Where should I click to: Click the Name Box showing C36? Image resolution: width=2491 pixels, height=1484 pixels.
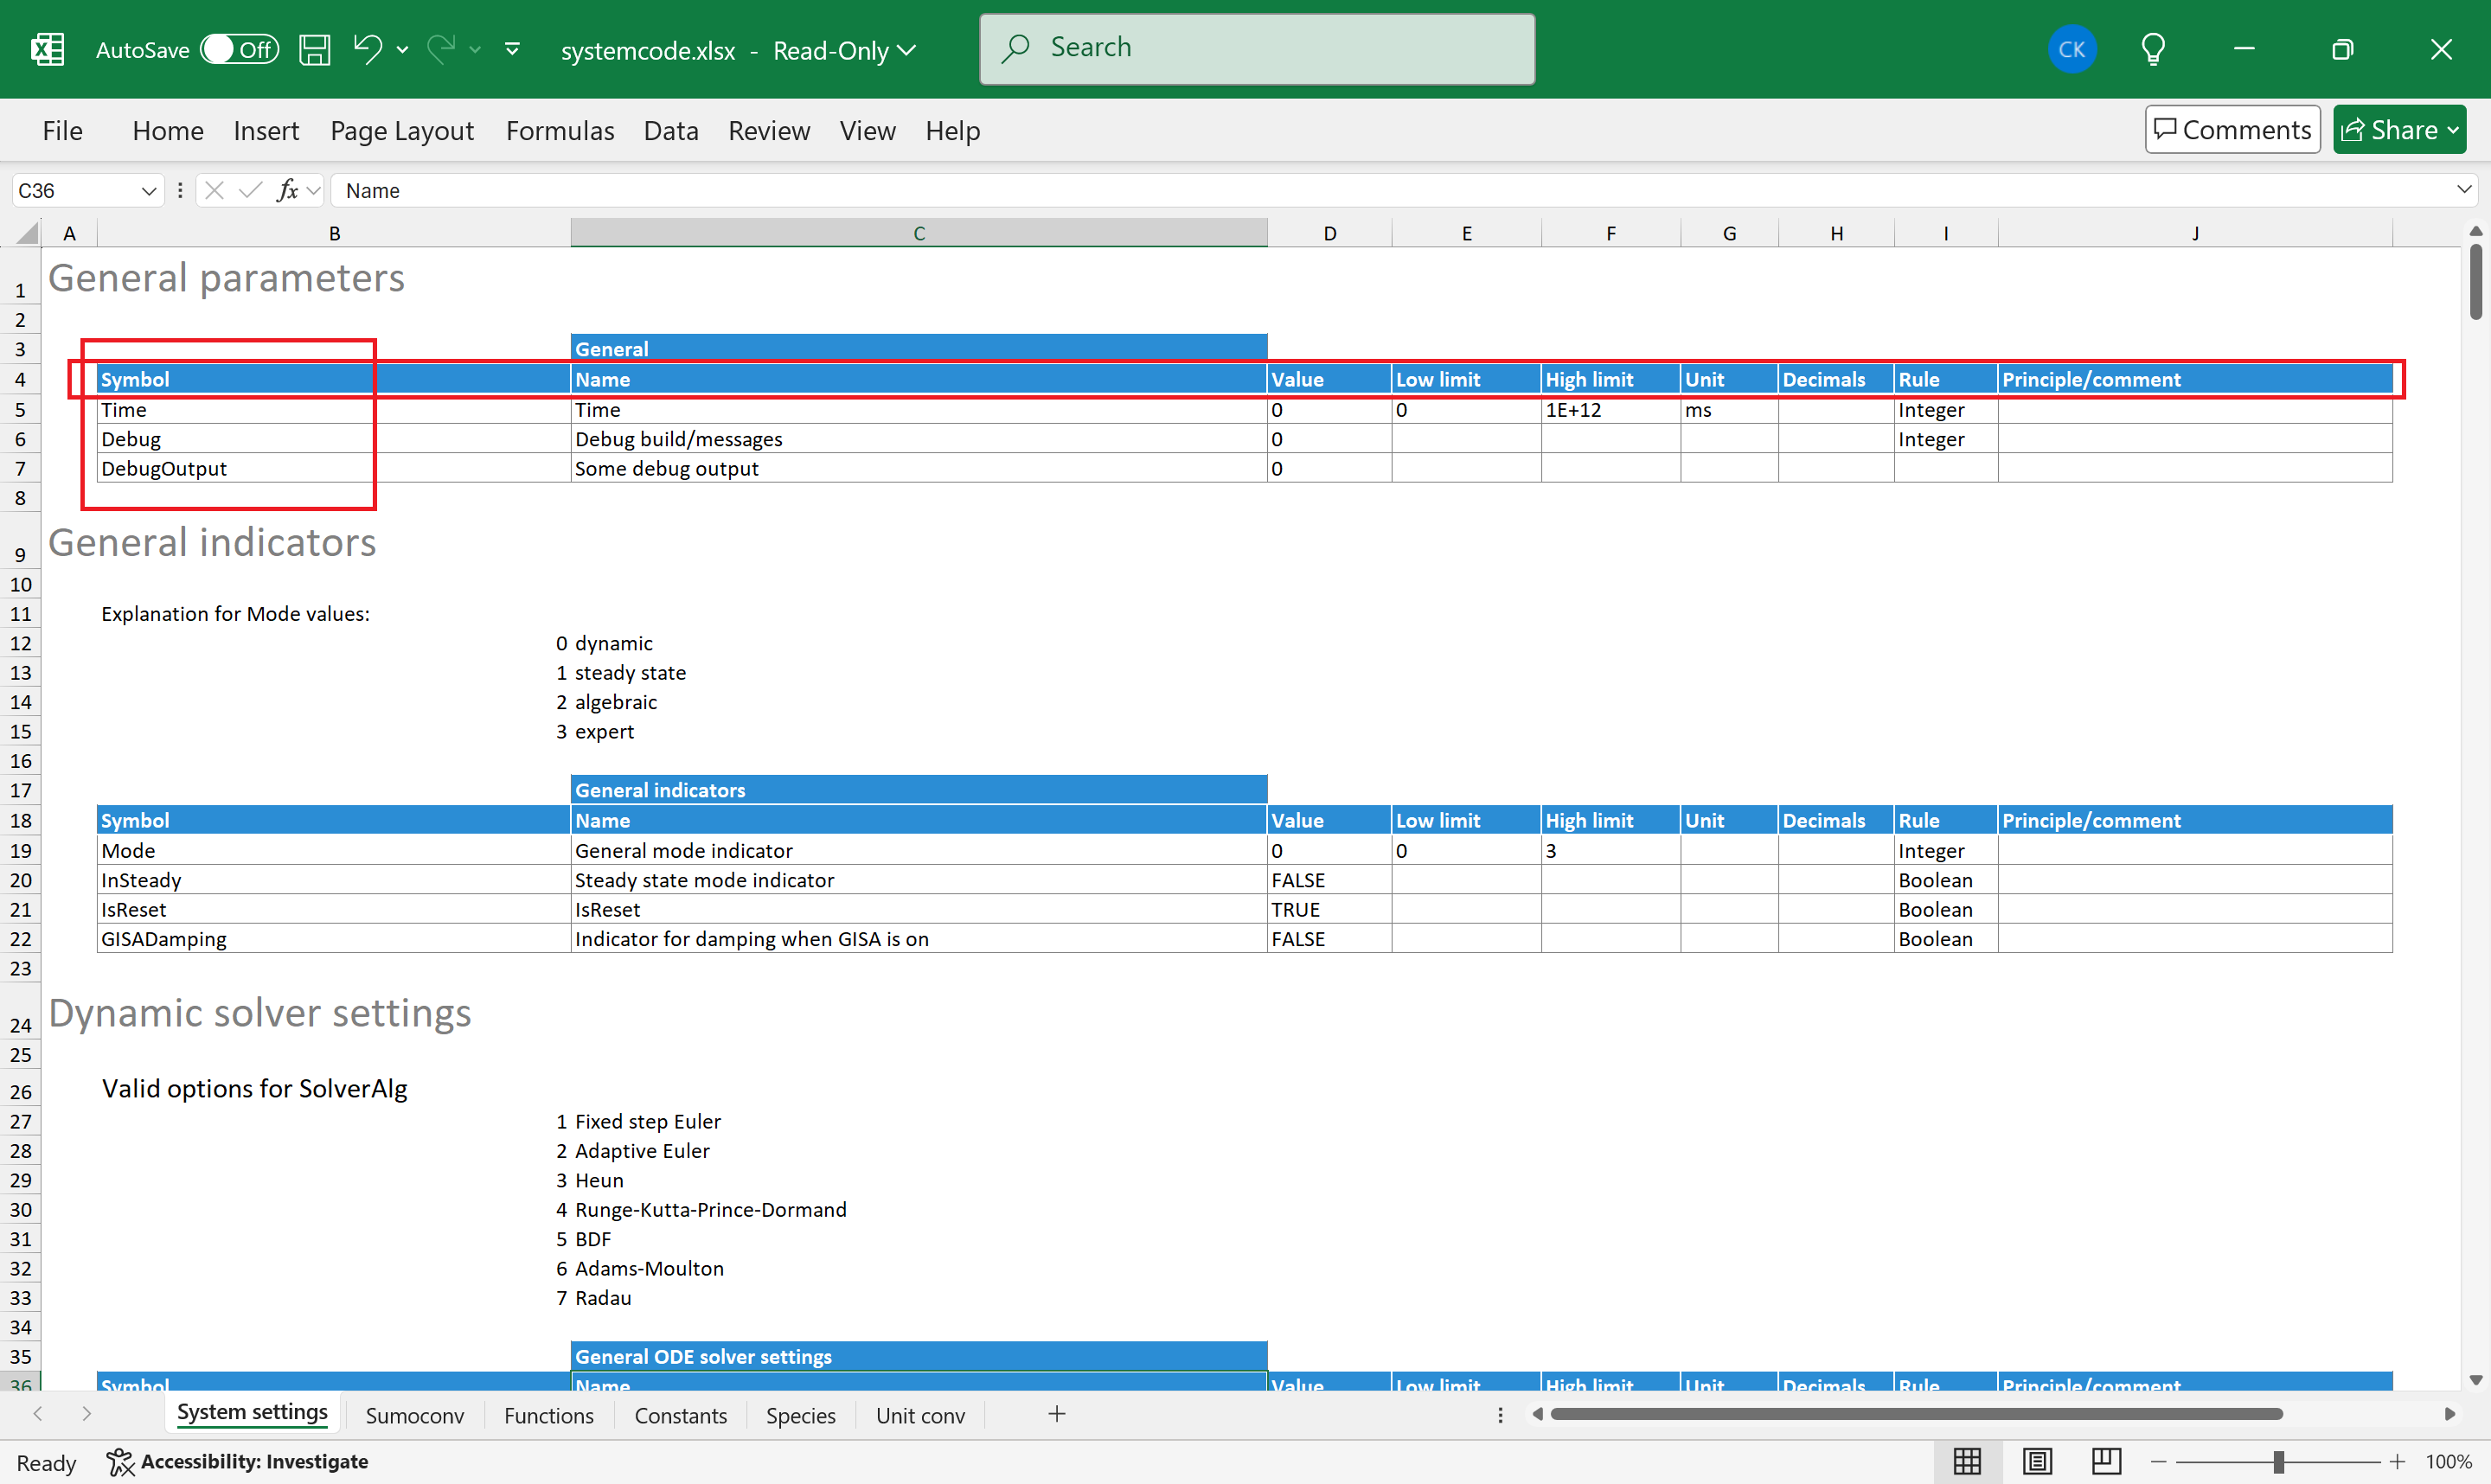pos(75,190)
